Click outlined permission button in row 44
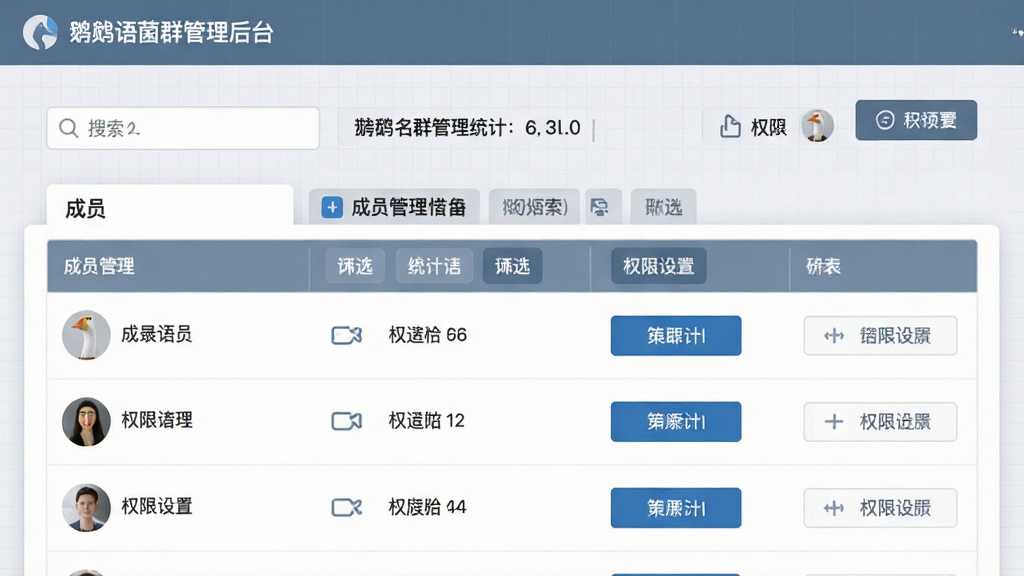 coord(880,508)
